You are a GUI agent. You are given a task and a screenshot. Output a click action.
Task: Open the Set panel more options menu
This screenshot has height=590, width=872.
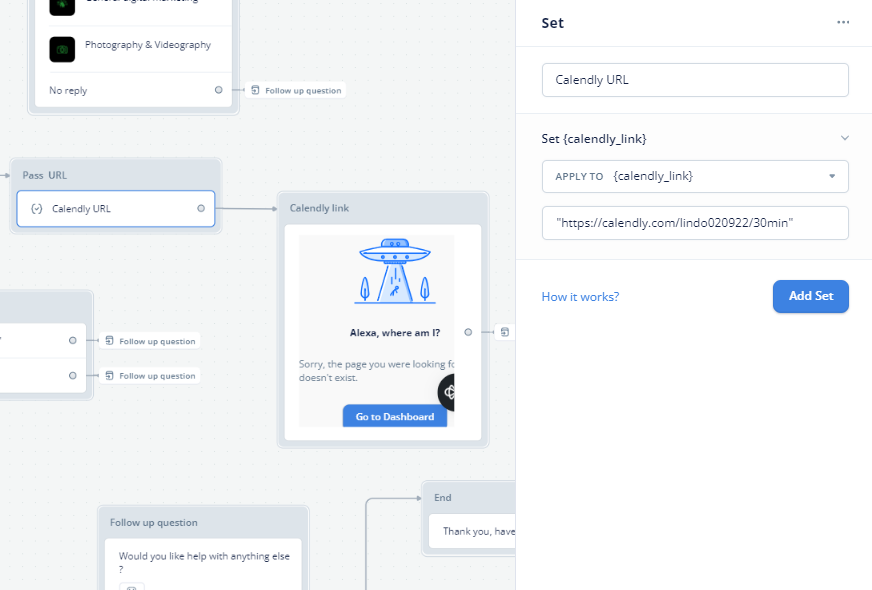843,22
